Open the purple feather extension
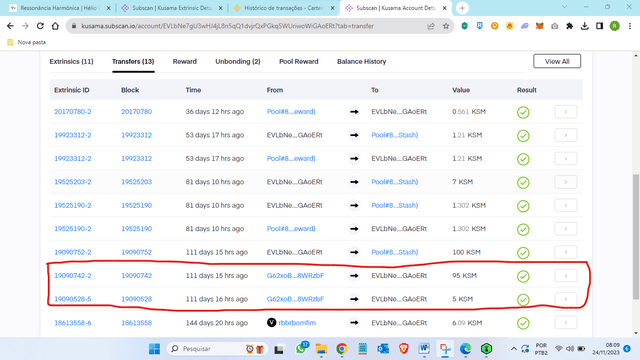This screenshot has height=360, width=640. click(x=524, y=26)
